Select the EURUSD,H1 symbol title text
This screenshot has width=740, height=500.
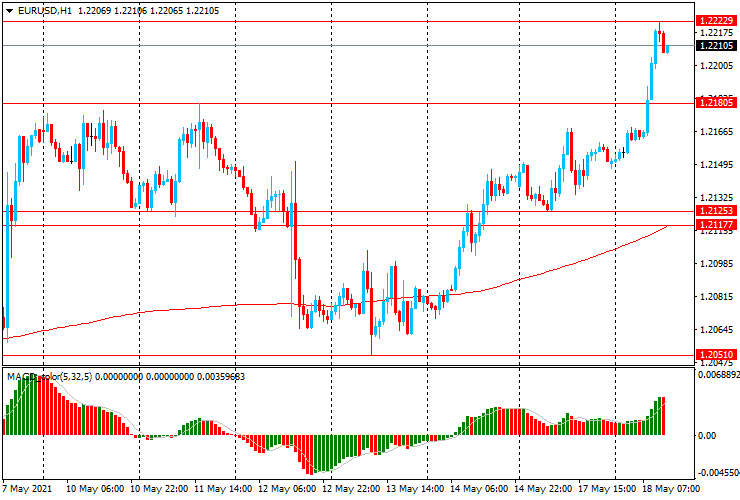[x=45, y=11]
